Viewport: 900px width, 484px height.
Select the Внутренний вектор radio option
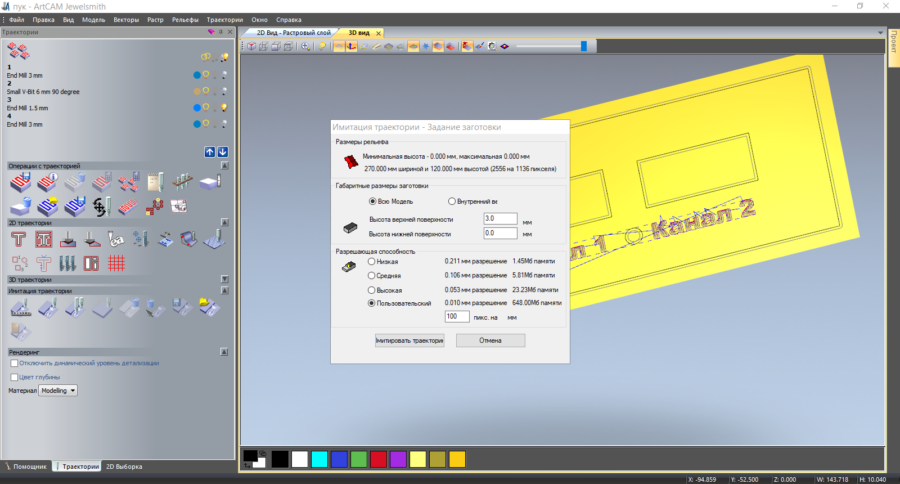point(452,202)
